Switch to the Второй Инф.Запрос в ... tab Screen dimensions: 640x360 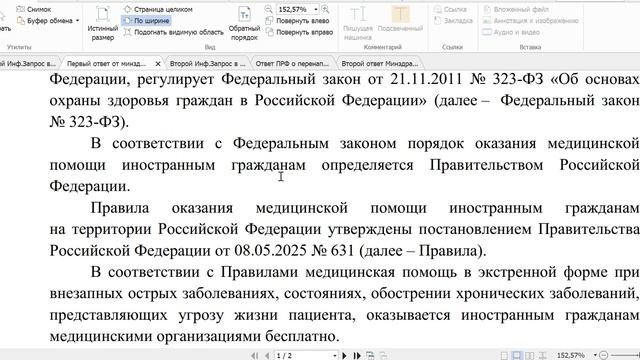click(x=208, y=64)
